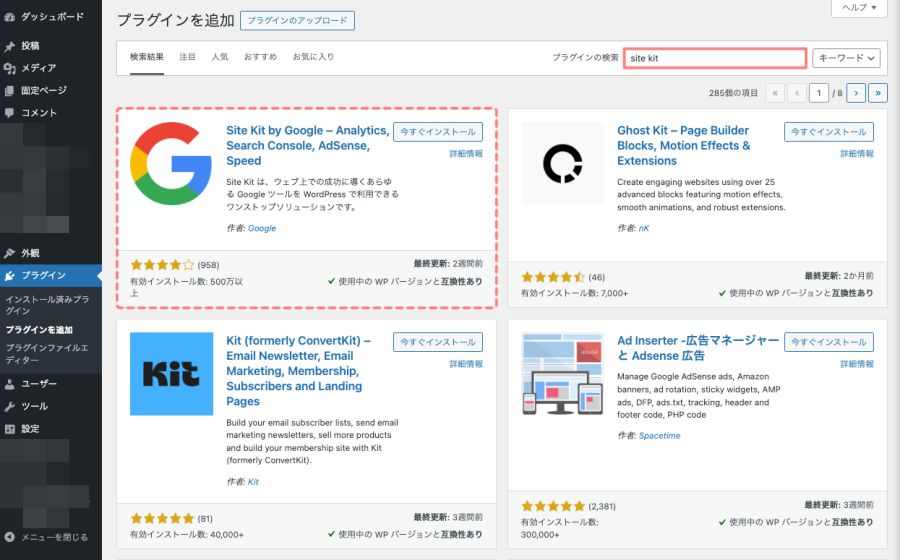This screenshot has height=560, width=900.
Task: Click Ad Inserter star rating
Action: [553, 506]
